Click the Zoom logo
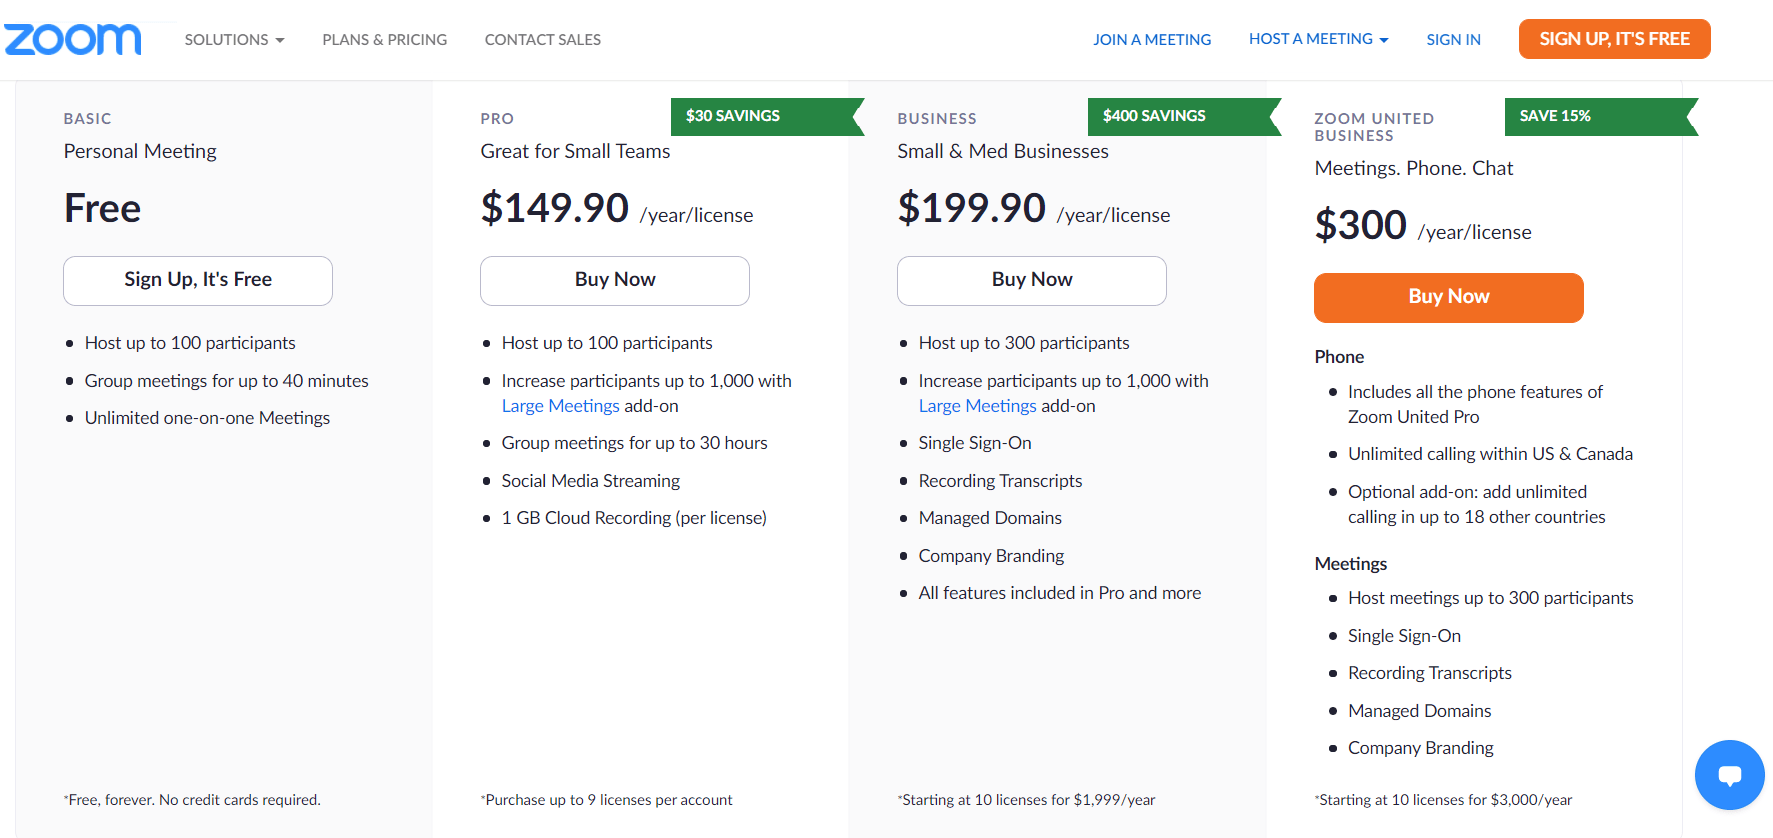The width and height of the screenshot is (1773, 838). (73, 39)
